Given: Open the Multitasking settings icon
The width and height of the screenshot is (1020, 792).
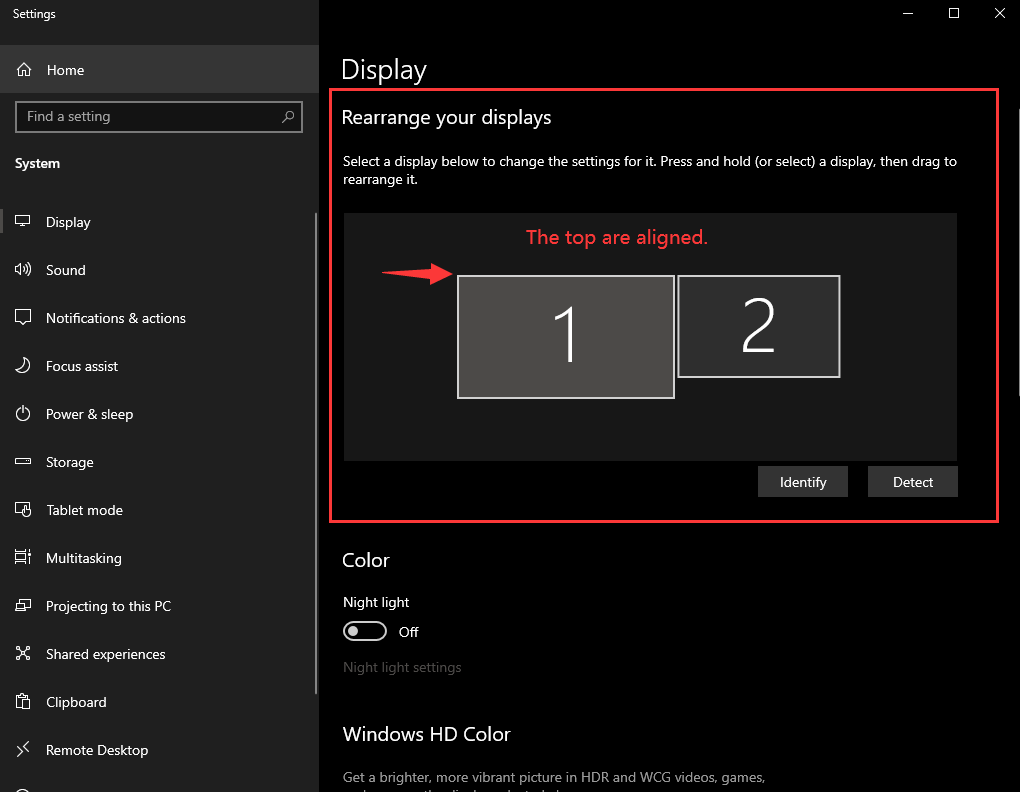Looking at the screenshot, I should [22, 558].
